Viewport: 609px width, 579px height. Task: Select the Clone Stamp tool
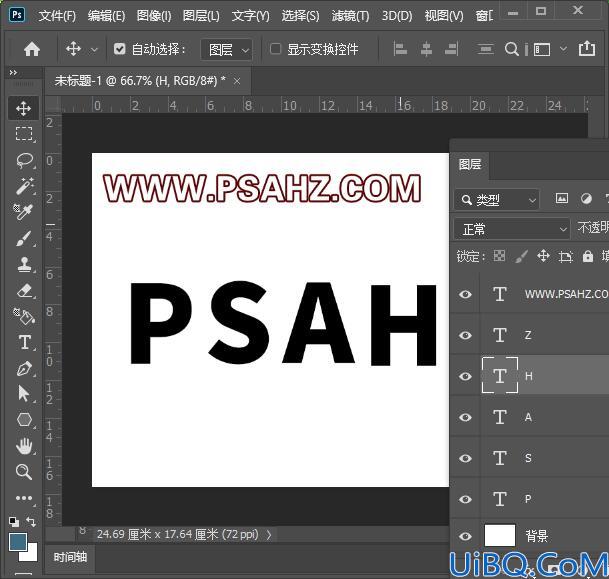click(x=24, y=264)
